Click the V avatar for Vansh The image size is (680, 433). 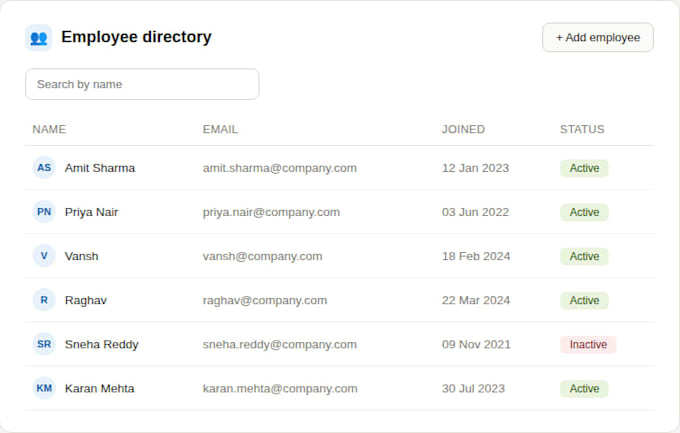click(x=44, y=256)
